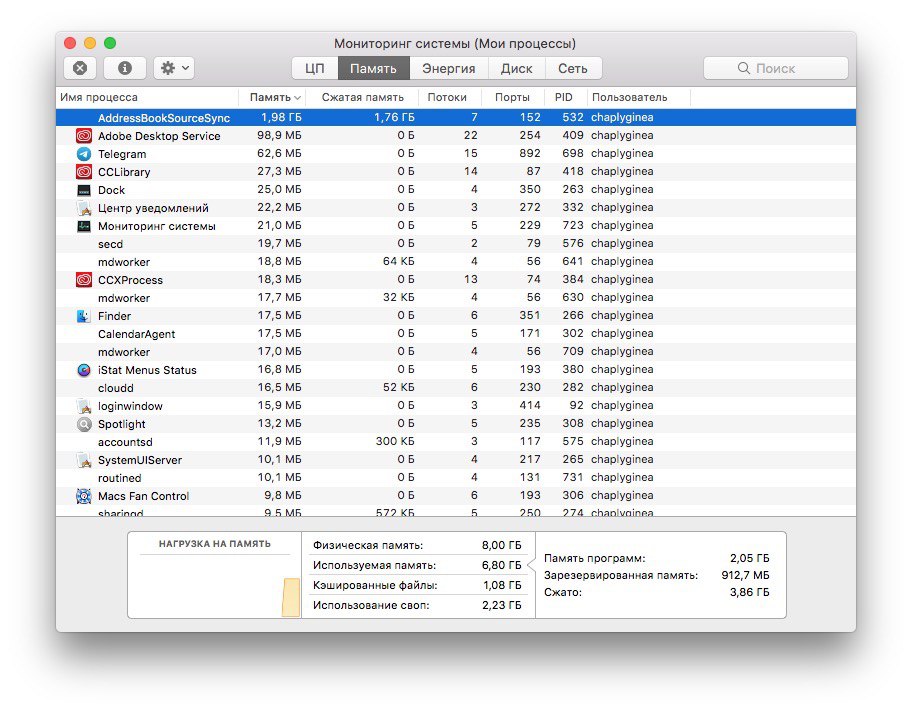Select the Память tab
Screen dimensions: 912x712
pos(373,68)
